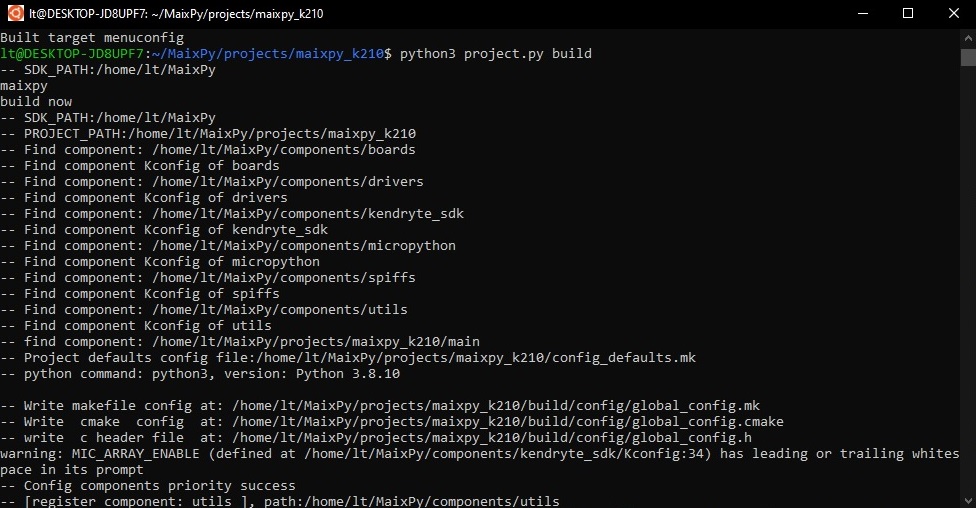
Task: Click 'Find component Kconfig of micropython'
Action: [x=172, y=261]
